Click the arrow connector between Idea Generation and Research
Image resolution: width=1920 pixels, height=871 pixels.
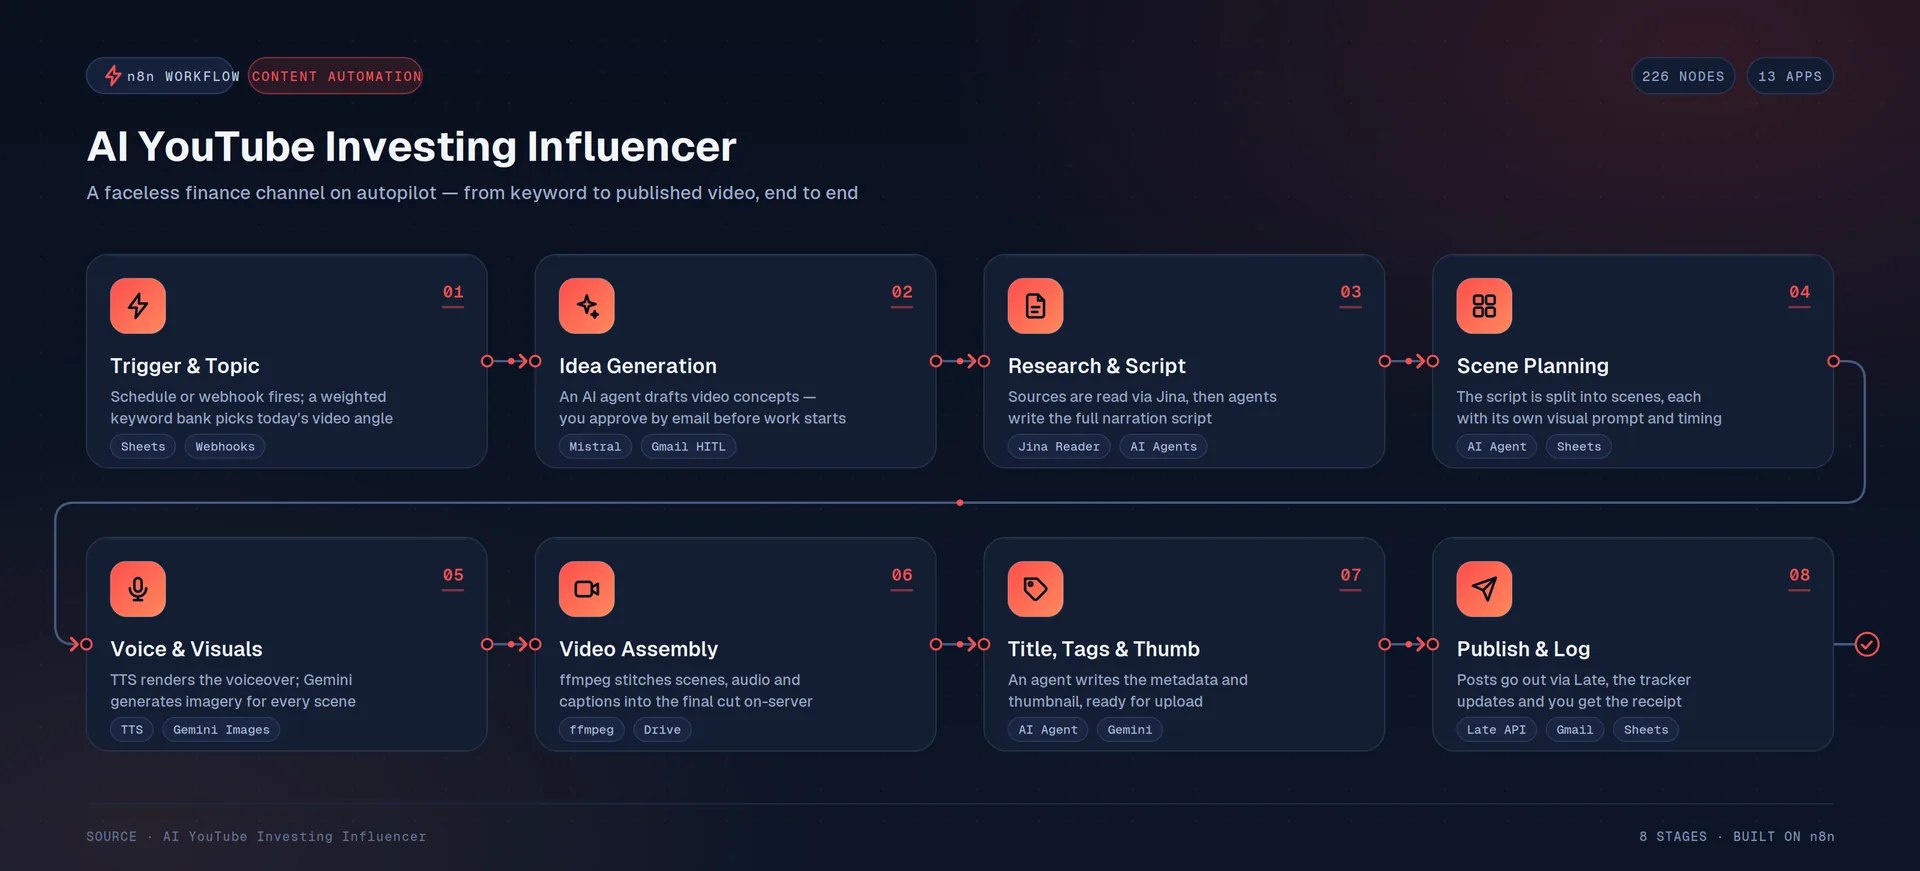point(960,361)
